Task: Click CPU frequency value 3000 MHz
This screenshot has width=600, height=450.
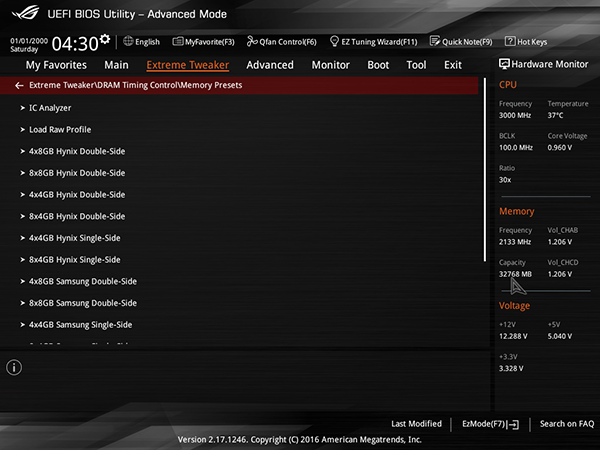Action: [515, 115]
